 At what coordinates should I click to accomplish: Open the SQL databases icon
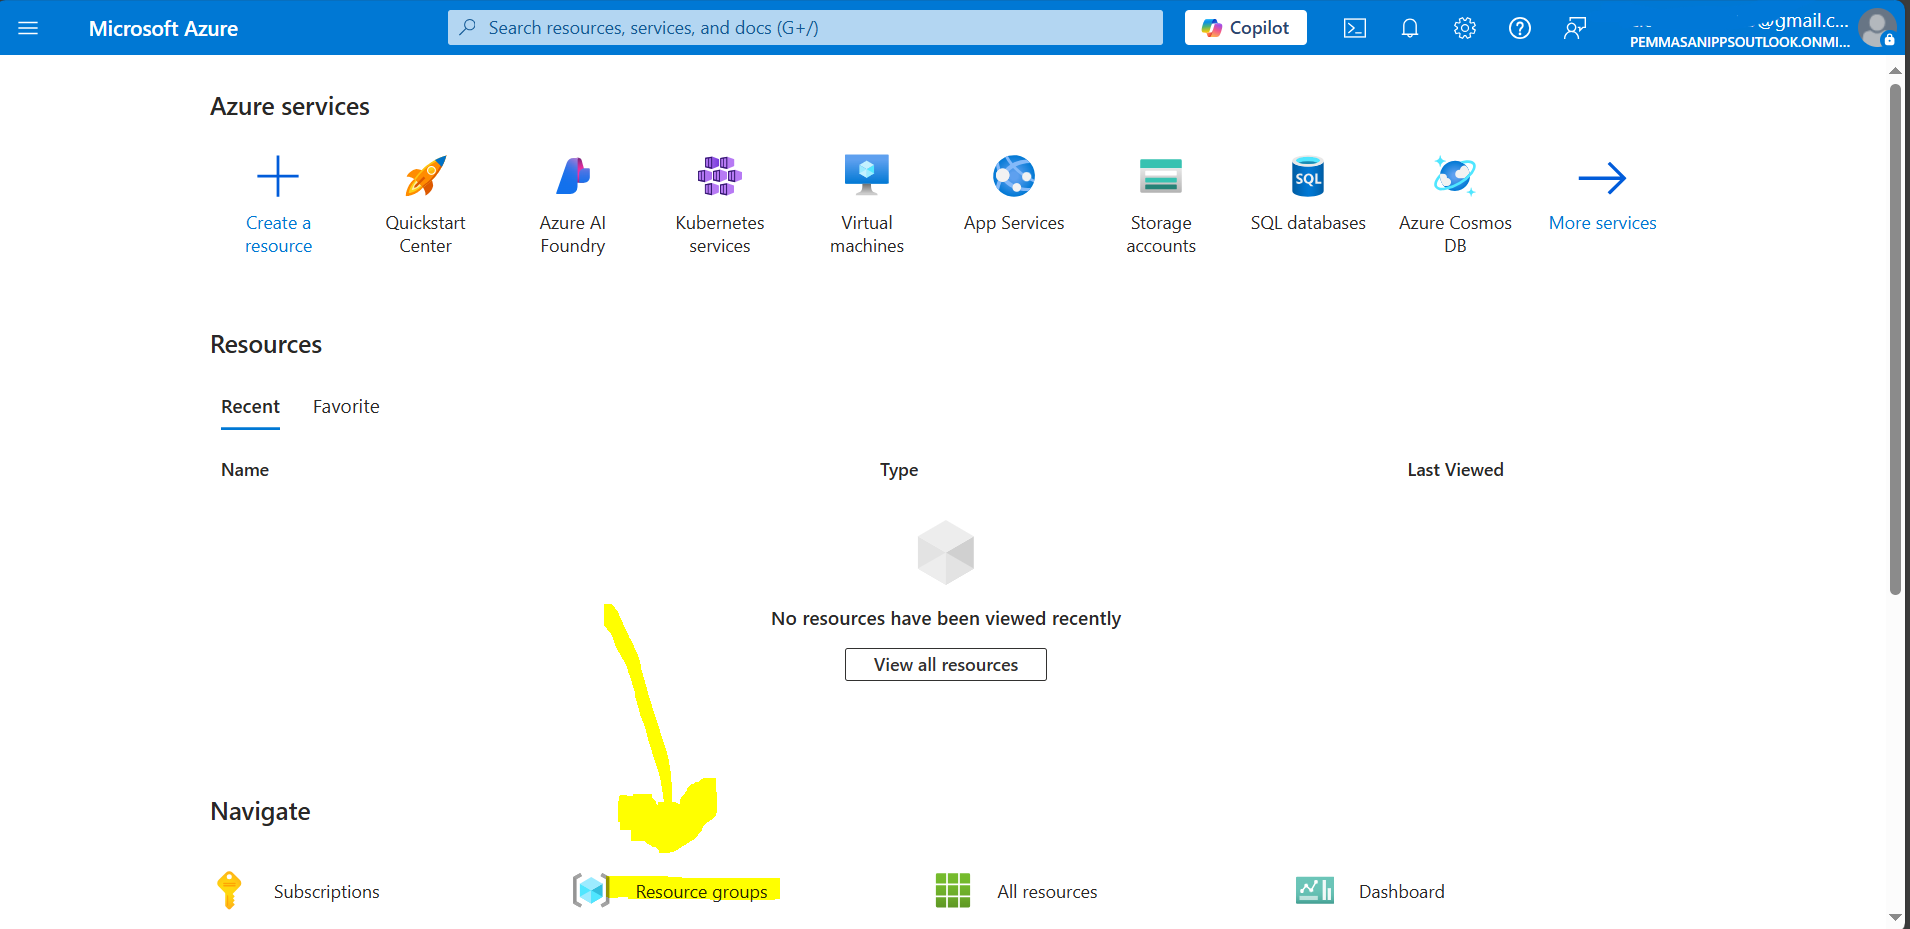tap(1308, 177)
